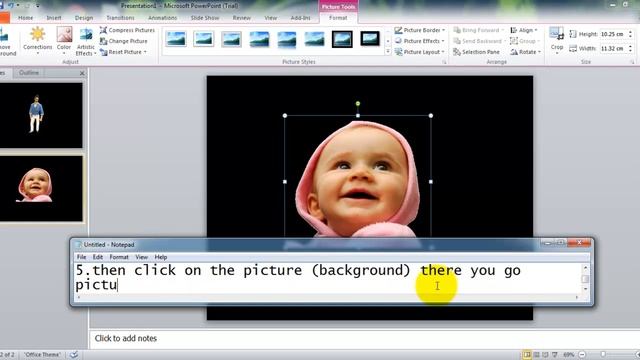Click the baby picture on the slide
640x360 pixels.
tap(358, 179)
